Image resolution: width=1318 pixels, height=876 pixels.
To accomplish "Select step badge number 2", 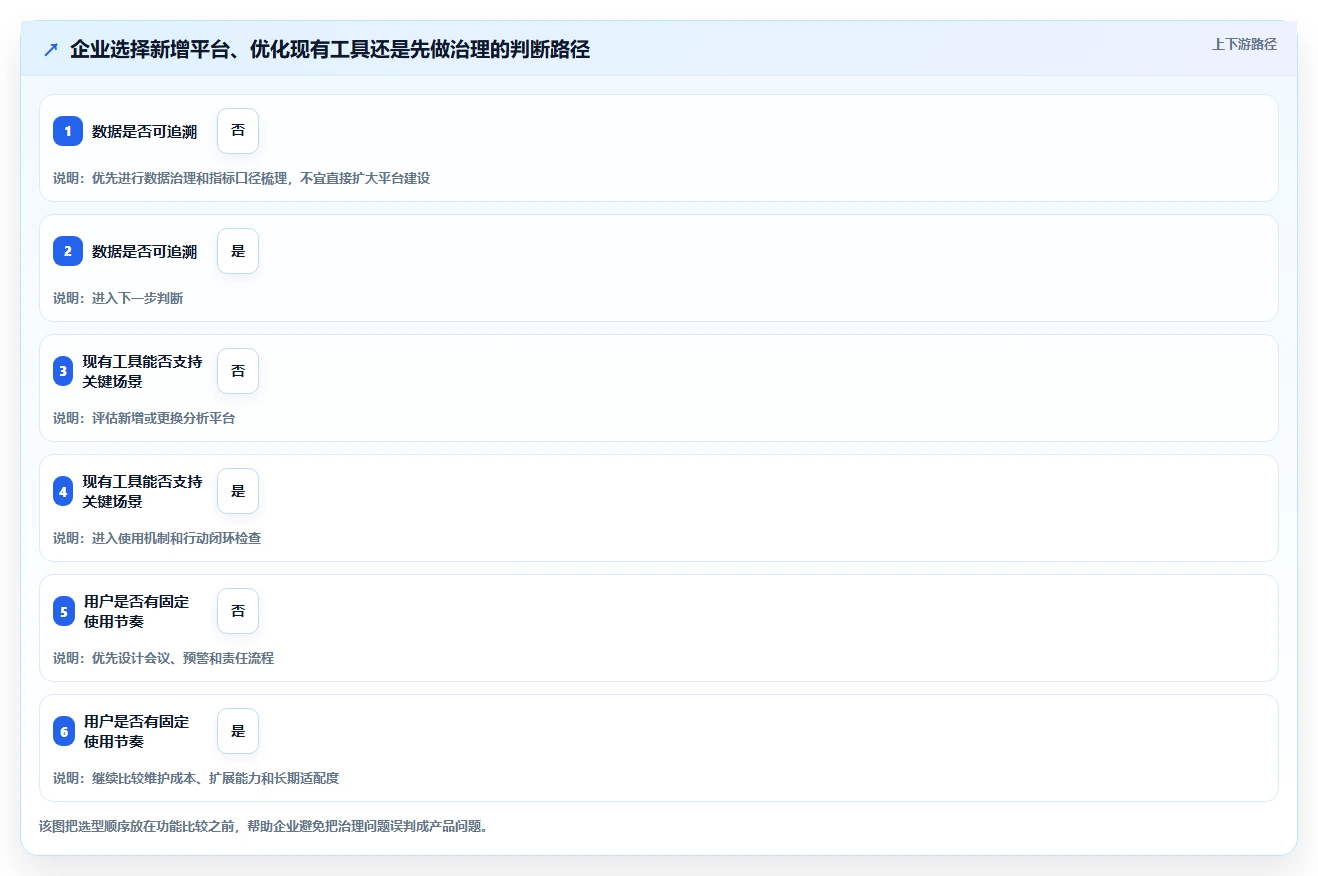I will coord(68,251).
